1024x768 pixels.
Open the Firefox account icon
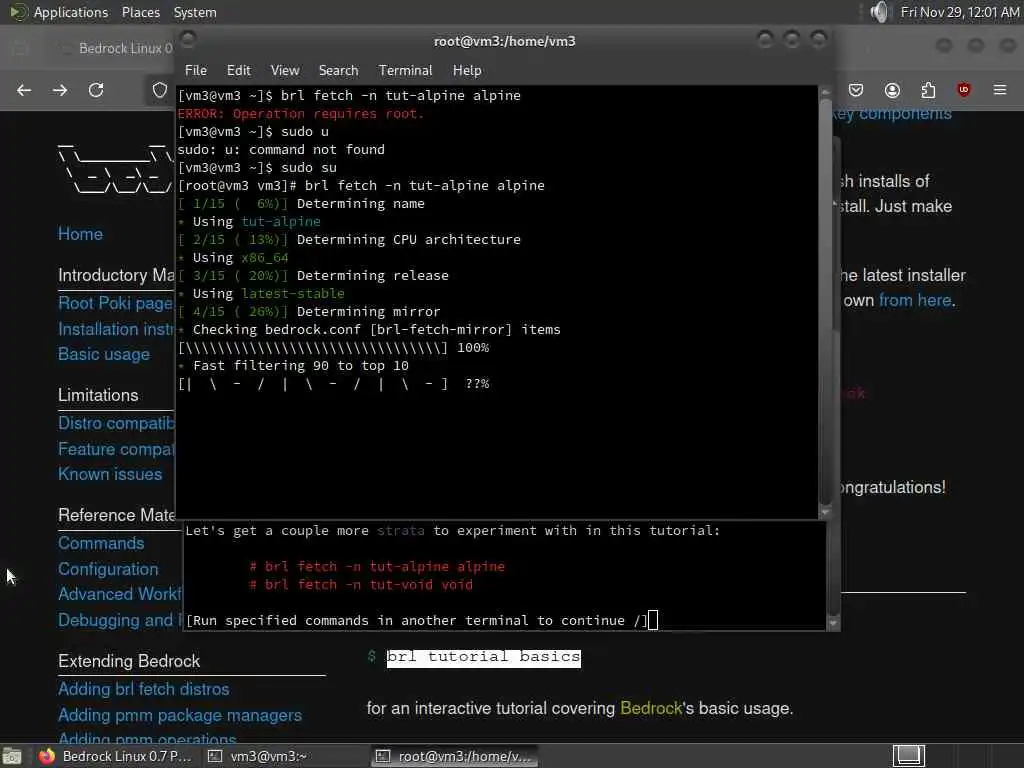(x=892, y=90)
